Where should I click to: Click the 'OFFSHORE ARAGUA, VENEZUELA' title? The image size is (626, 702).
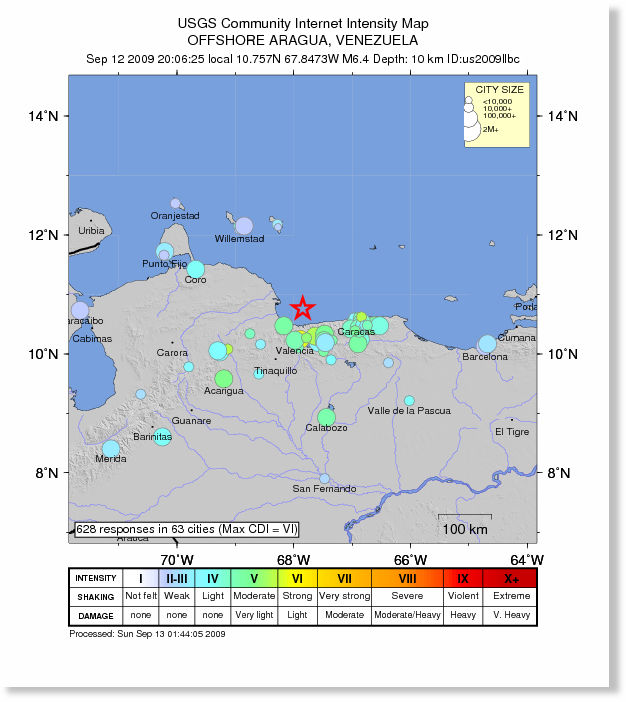pyautogui.click(x=303, y=40)
